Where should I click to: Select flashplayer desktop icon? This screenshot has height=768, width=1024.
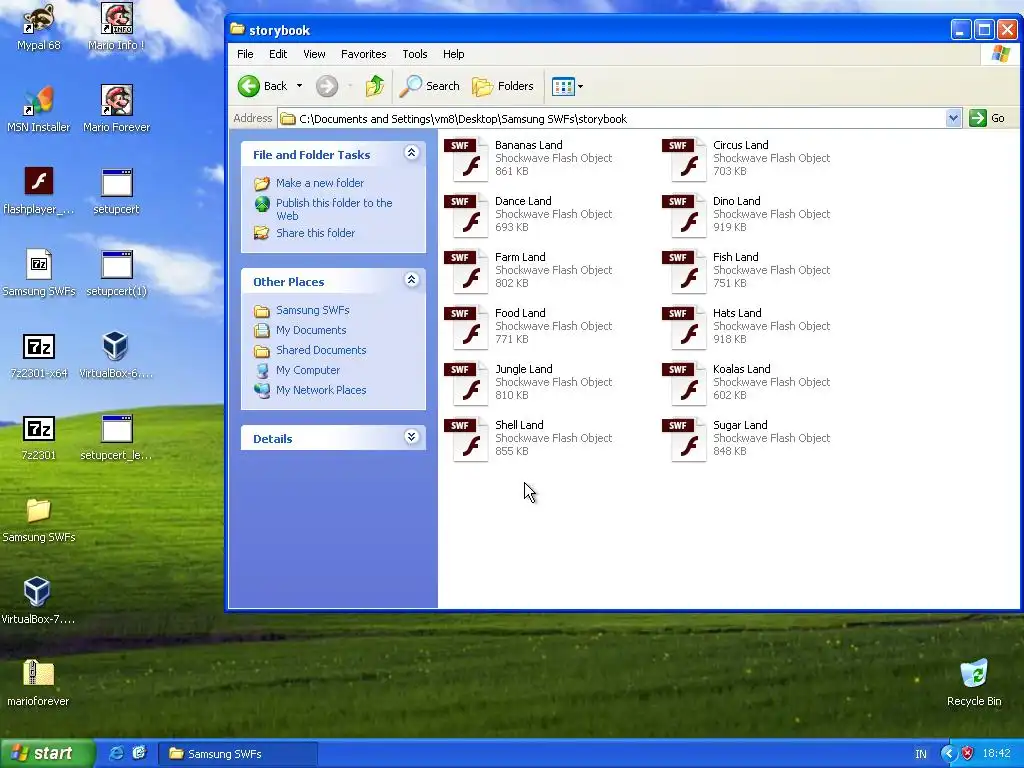click(39, 191)
